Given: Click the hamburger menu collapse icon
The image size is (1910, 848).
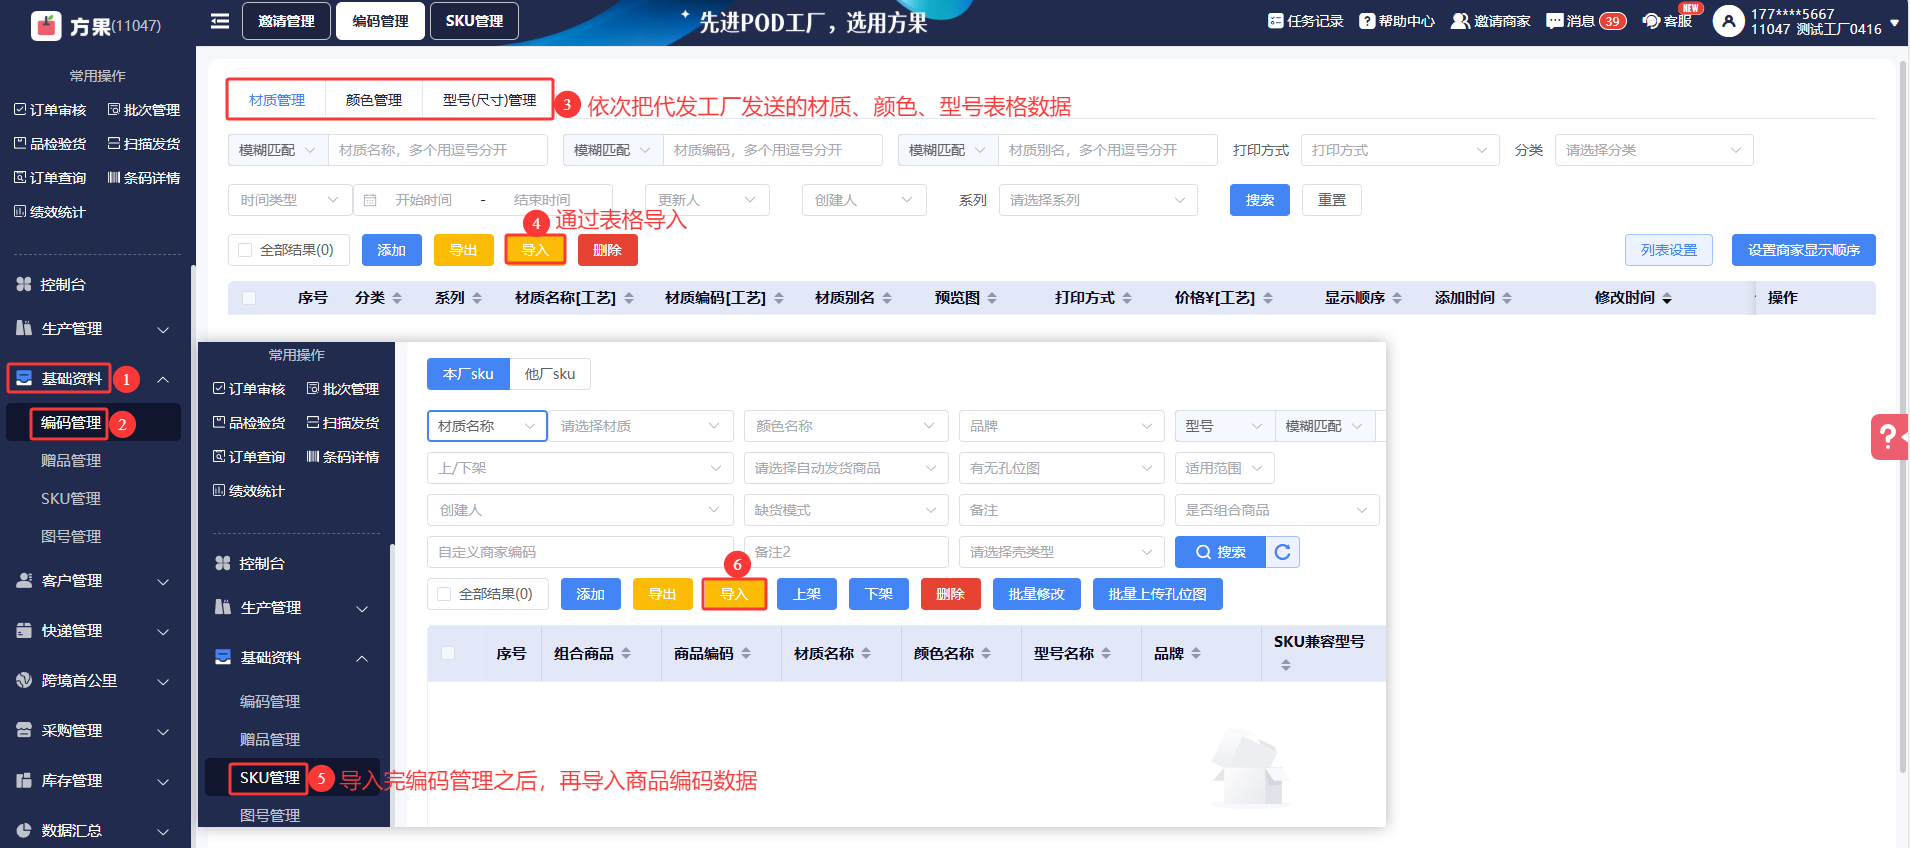Looking at the screenshot, I should tap(220, 21).
